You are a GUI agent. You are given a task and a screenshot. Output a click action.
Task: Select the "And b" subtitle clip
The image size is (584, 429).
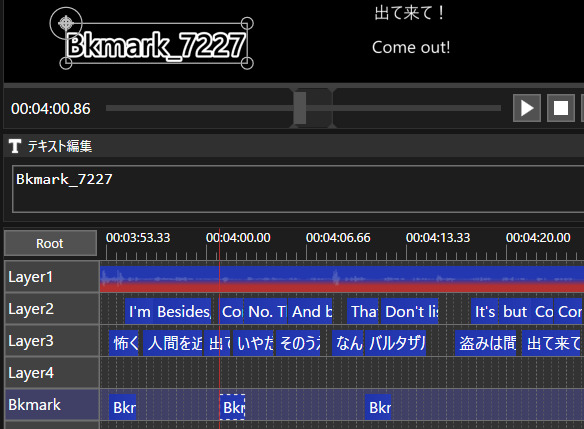311,311
